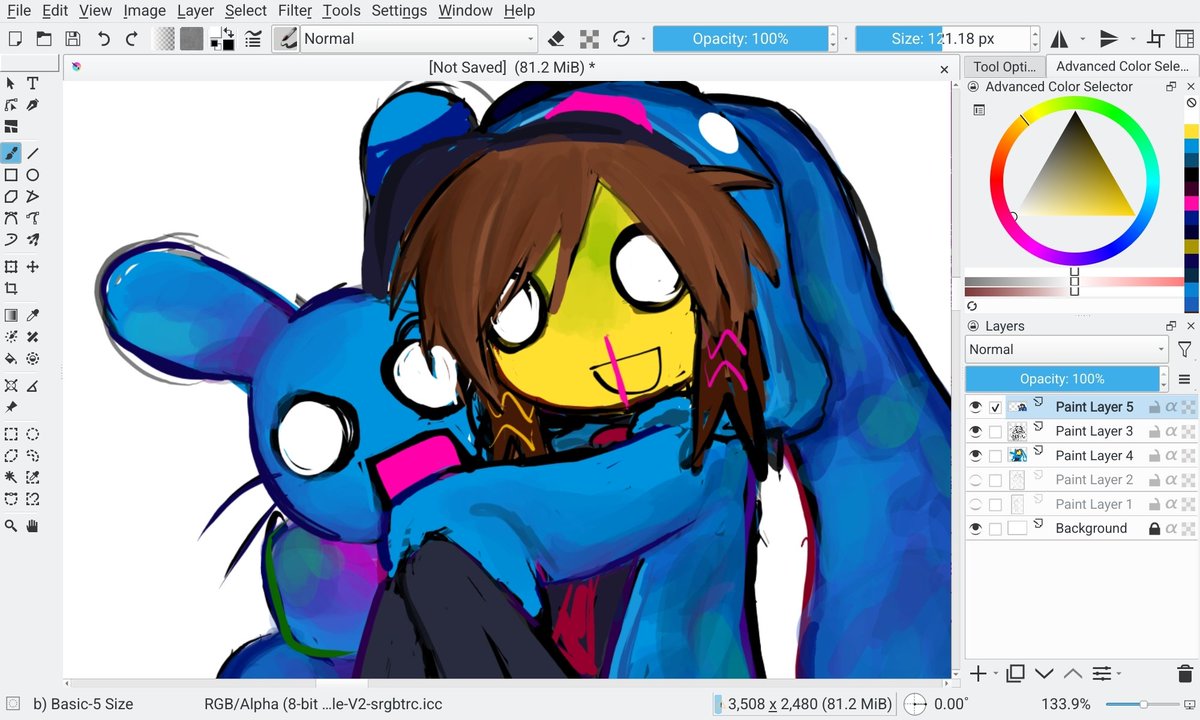Expand extra toolbar opacity options arrow
The width and height of the screenshot is (1200, 720).
point(846,39)
